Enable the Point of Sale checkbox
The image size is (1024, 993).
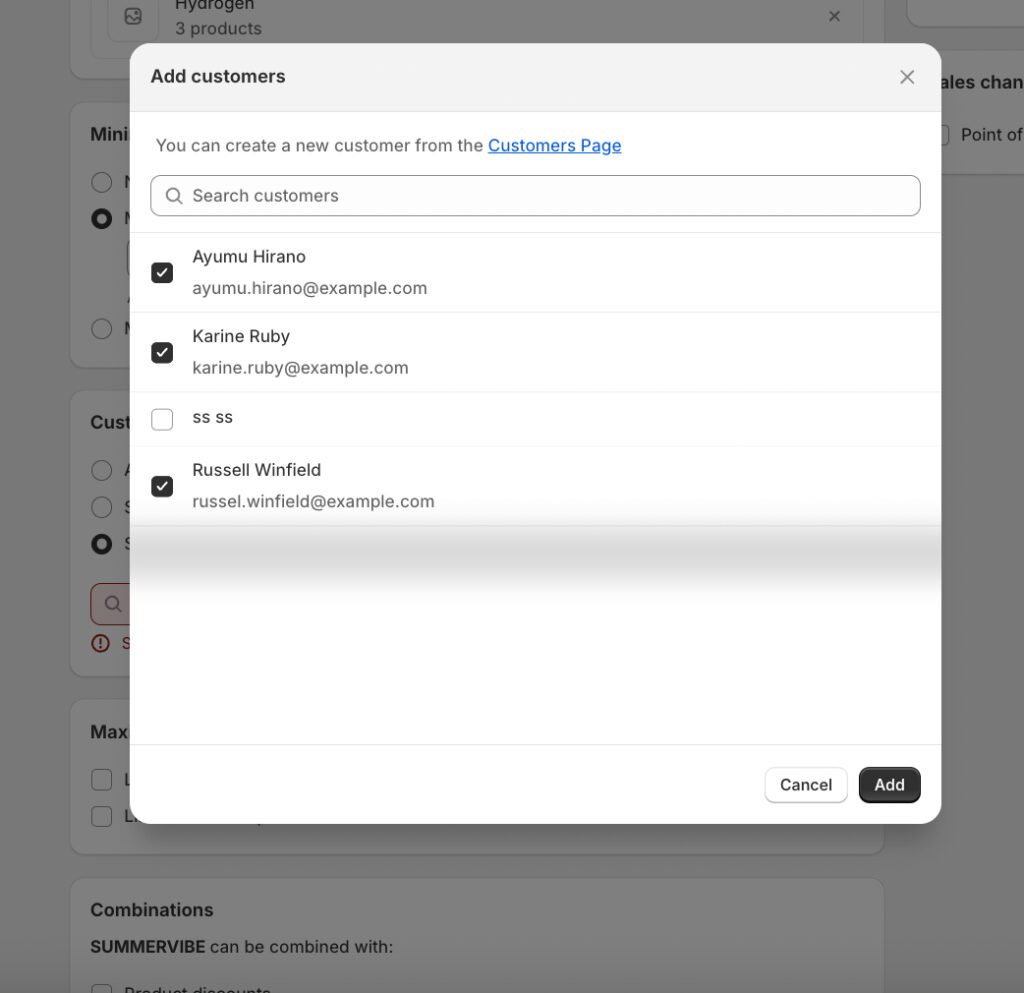coord(940,134)
